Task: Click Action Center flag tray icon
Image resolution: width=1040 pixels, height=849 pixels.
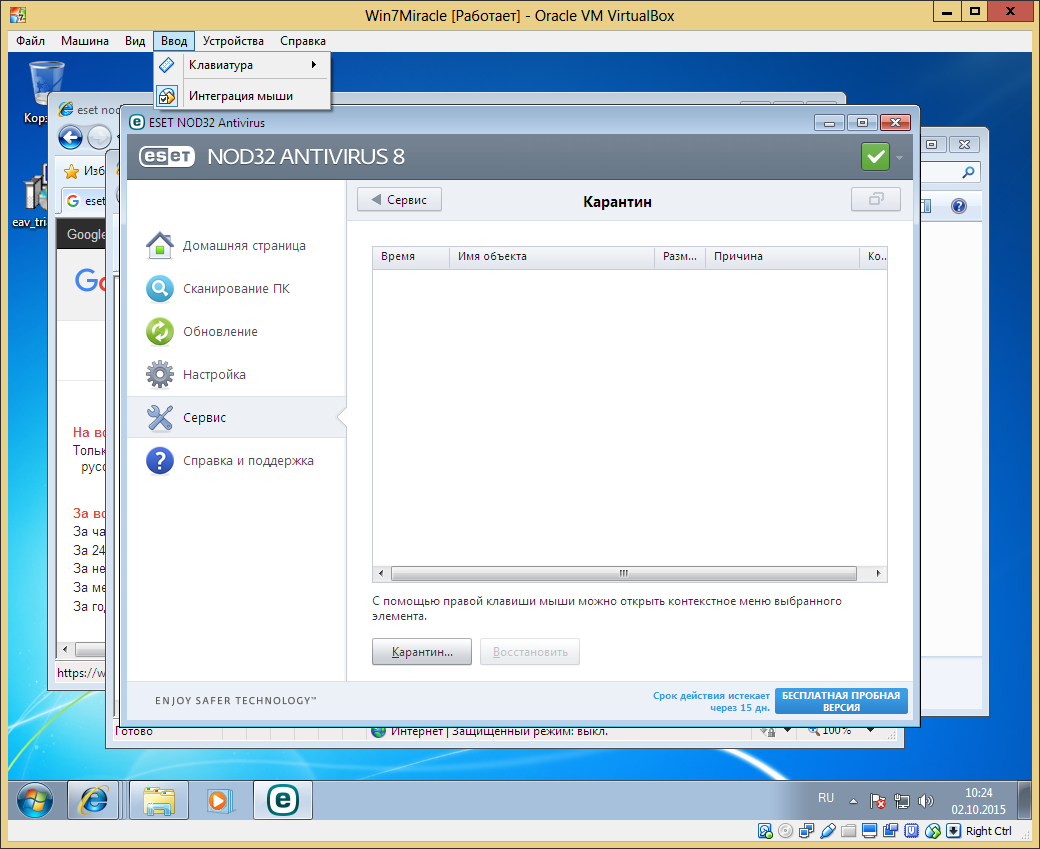Action: [x=878, y=801]
